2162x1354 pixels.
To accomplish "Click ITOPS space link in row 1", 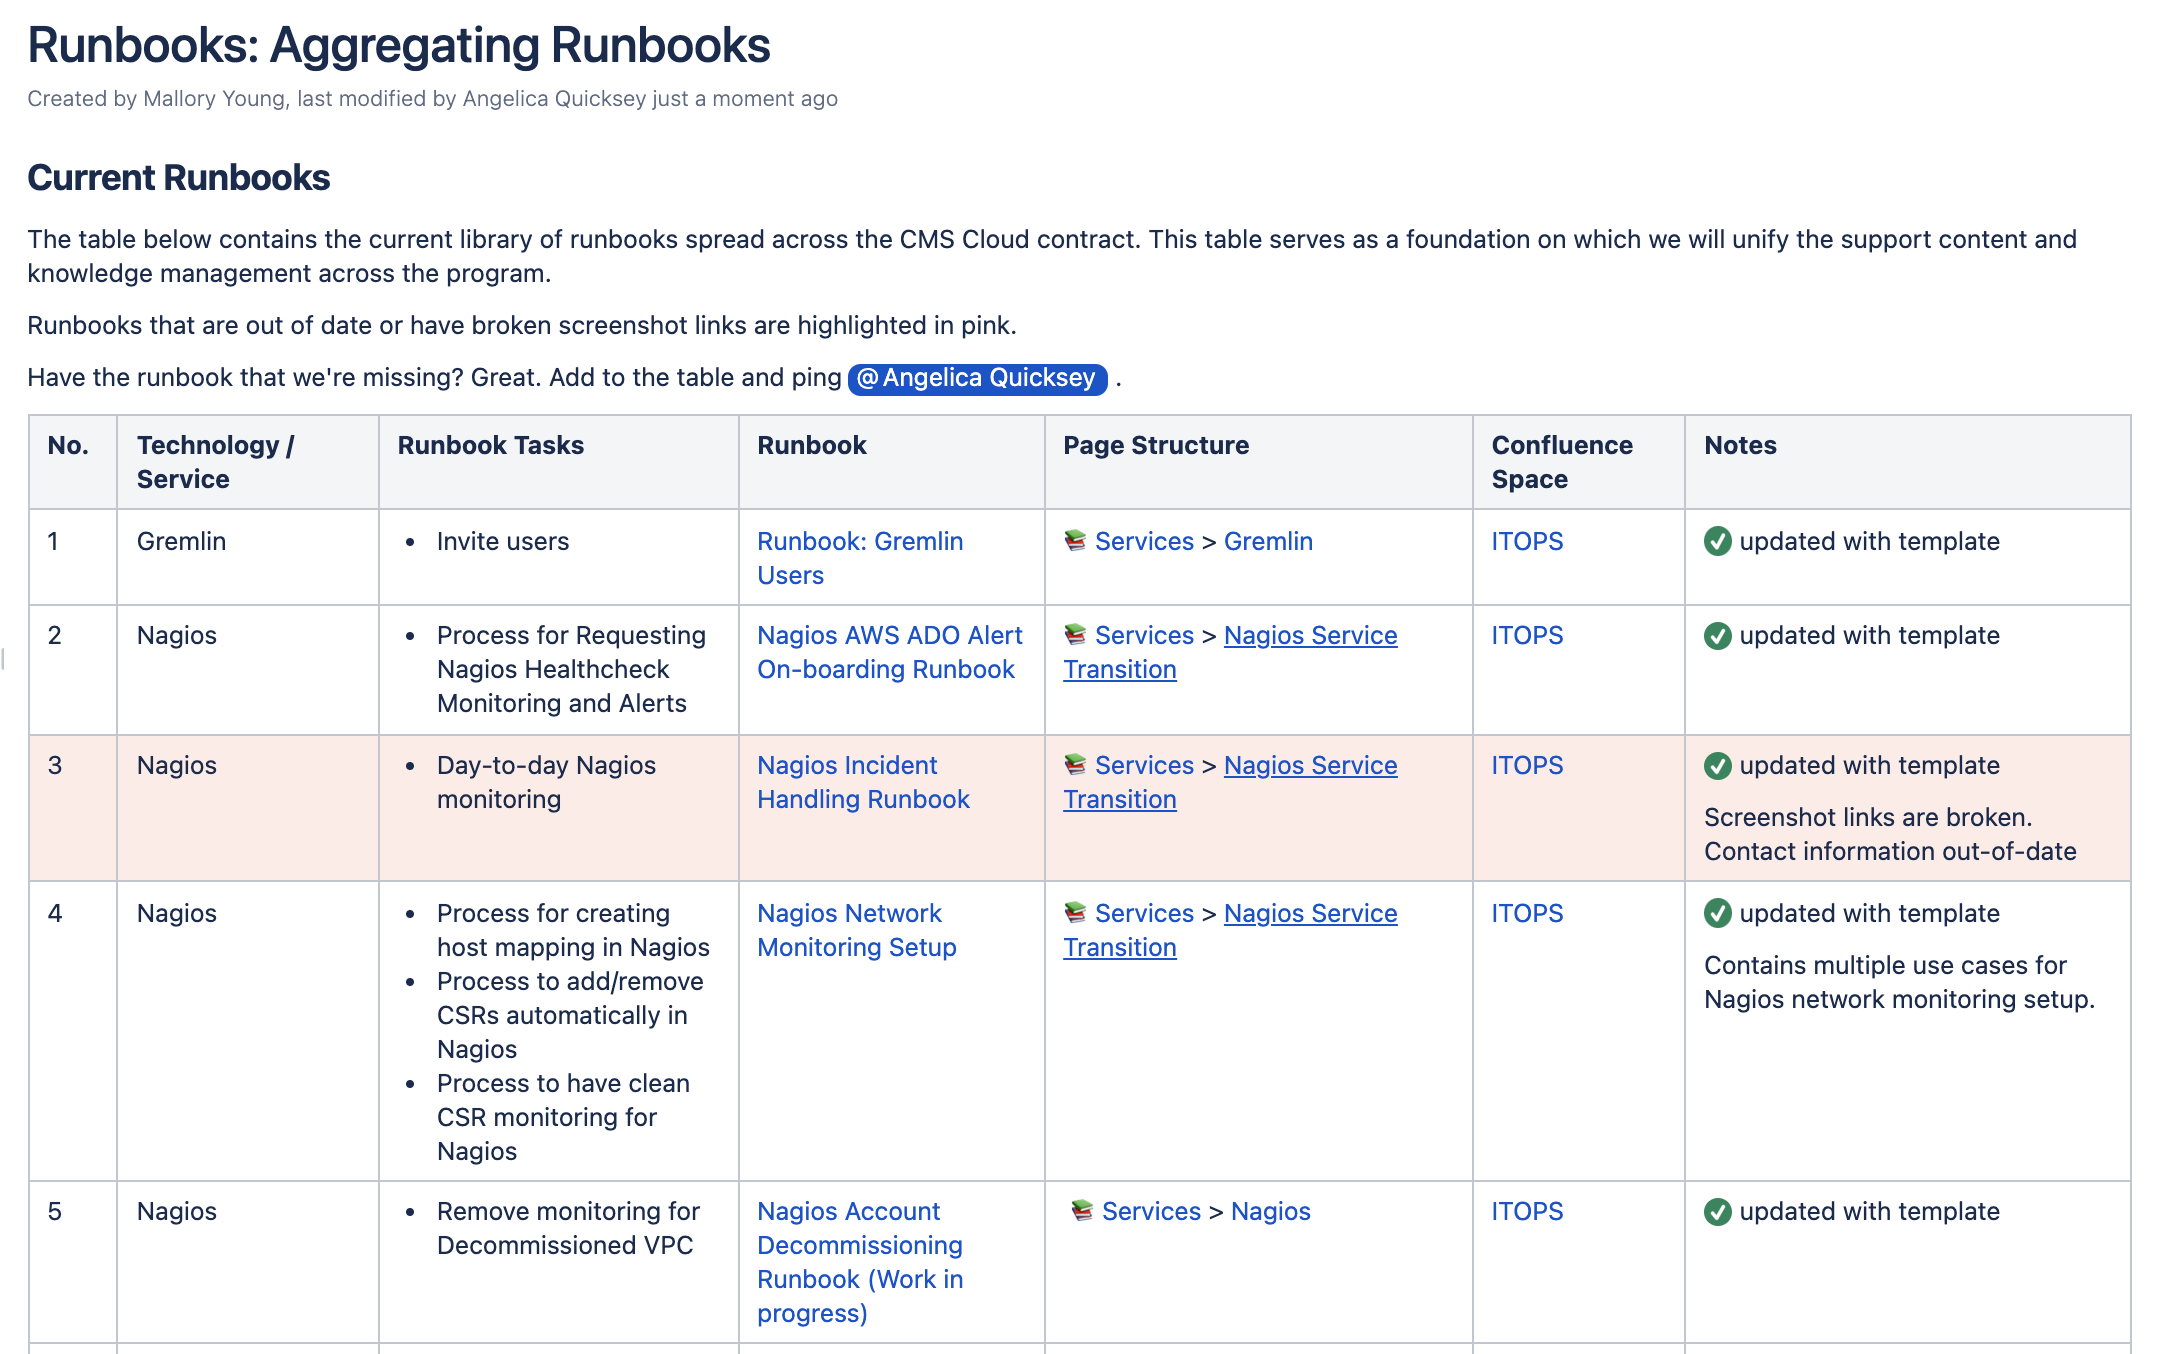I will [1526, 541].
